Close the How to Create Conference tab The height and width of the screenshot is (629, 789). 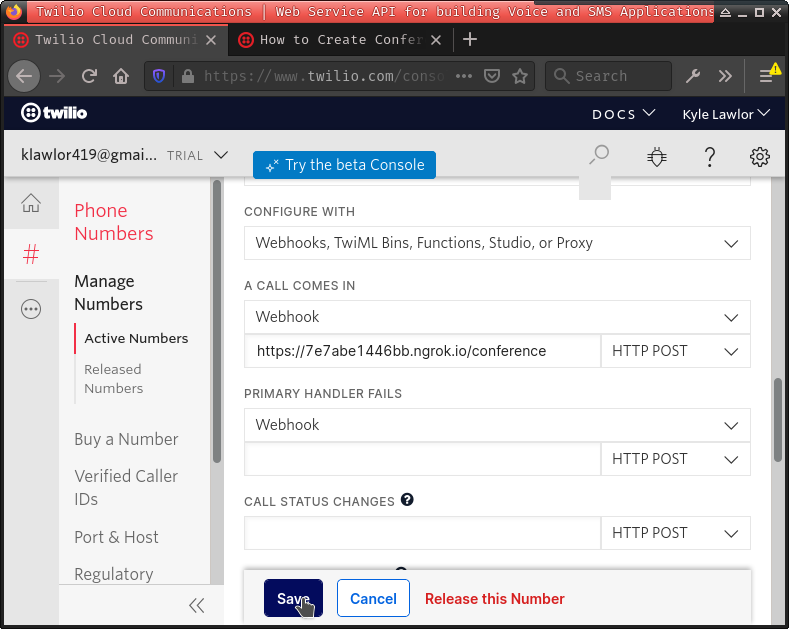pos(436,40)
